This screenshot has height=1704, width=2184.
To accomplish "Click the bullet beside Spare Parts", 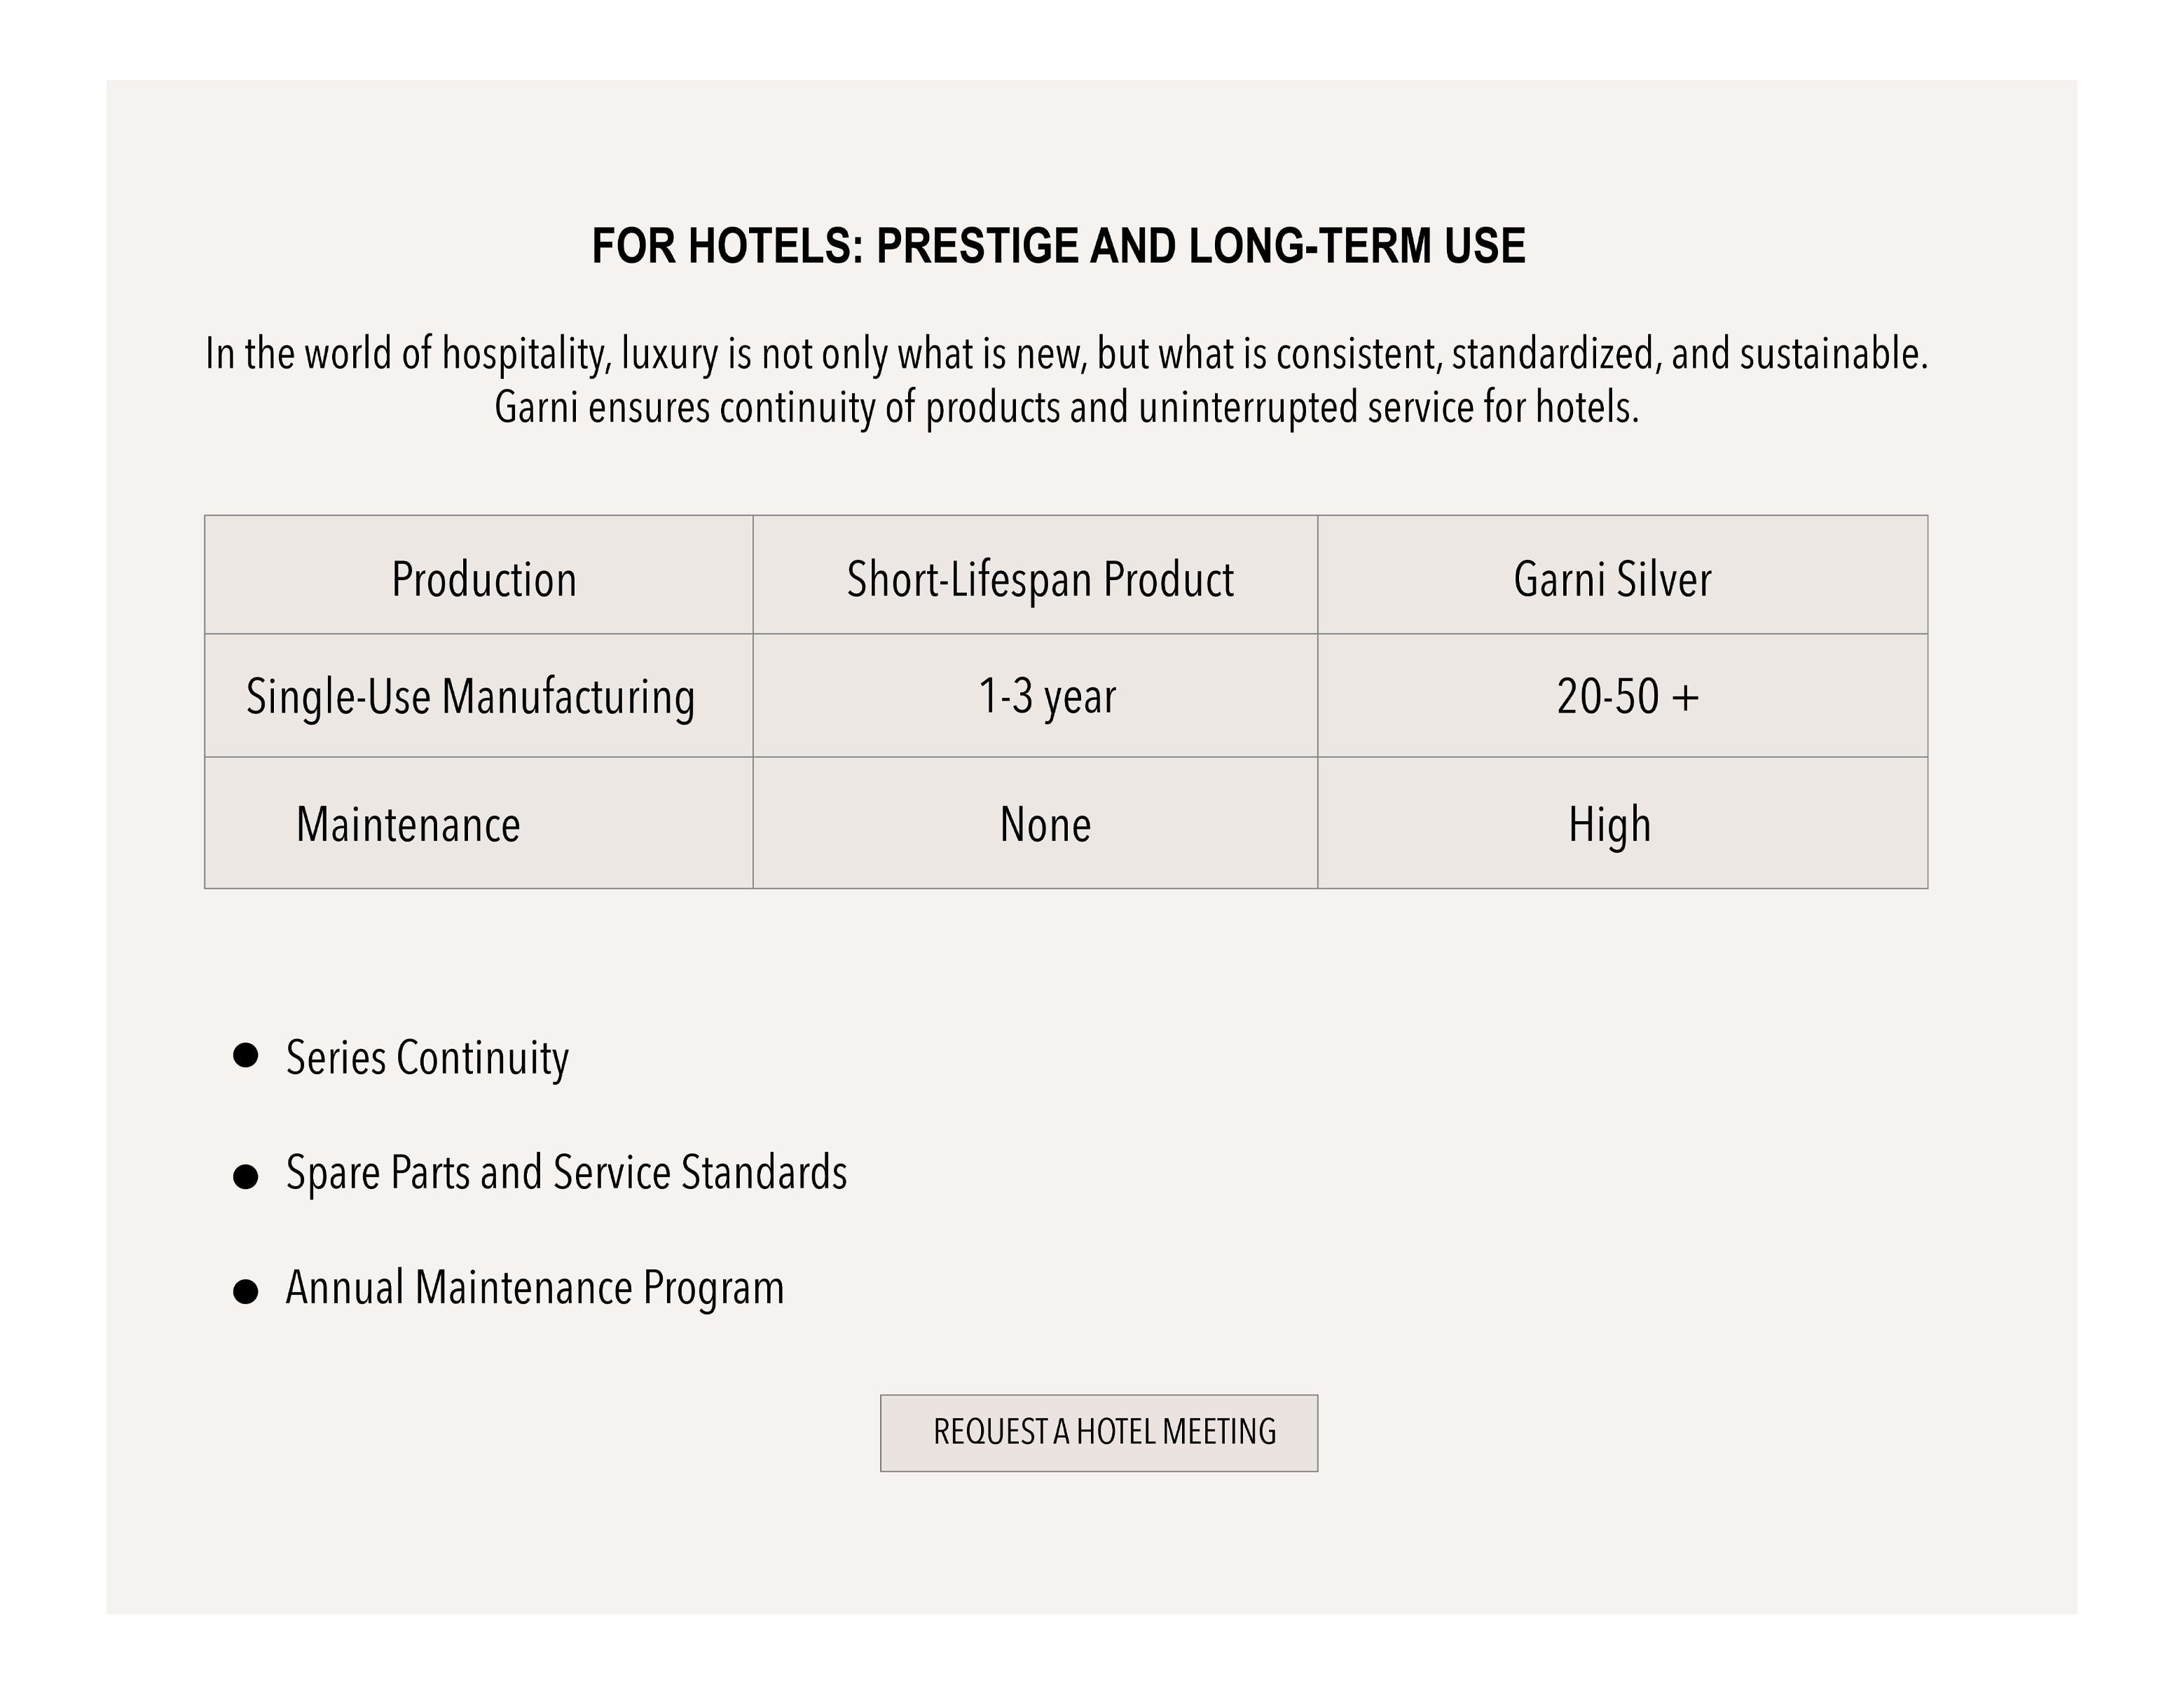I will pyautogui.click(x=245, y=1176).
